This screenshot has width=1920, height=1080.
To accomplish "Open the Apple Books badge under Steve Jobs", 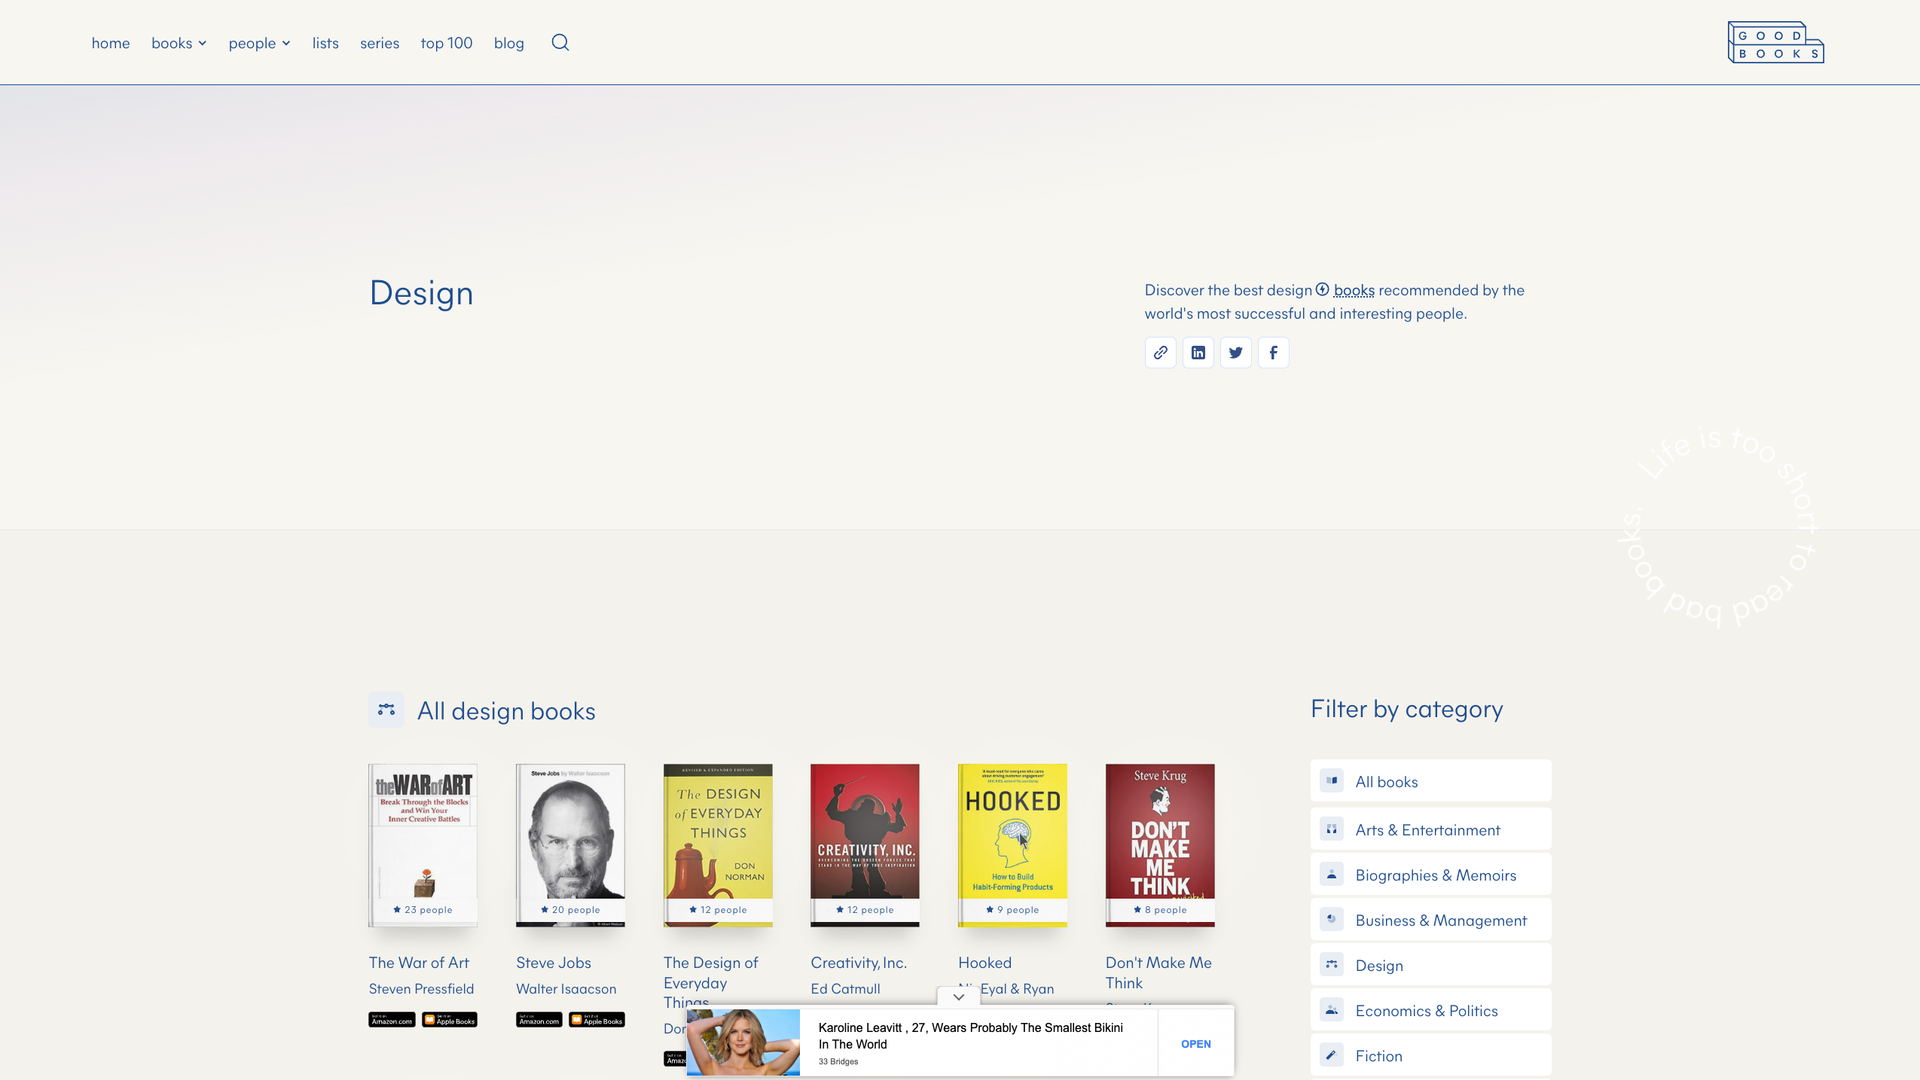I will click(x=596, y=1020).
